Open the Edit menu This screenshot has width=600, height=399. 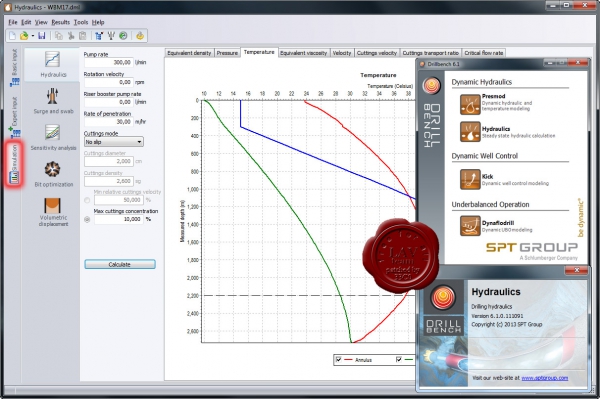tap(26, 22)
